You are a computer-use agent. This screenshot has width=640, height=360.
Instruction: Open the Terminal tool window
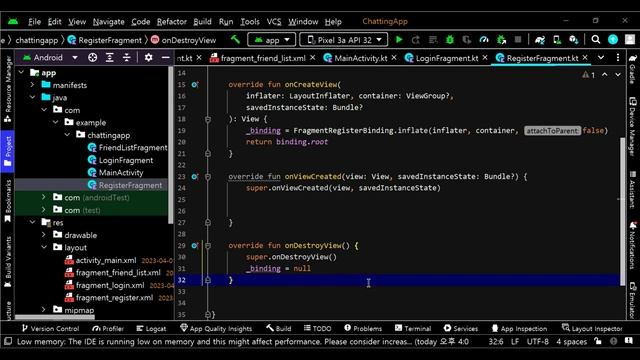pos(413,328)
